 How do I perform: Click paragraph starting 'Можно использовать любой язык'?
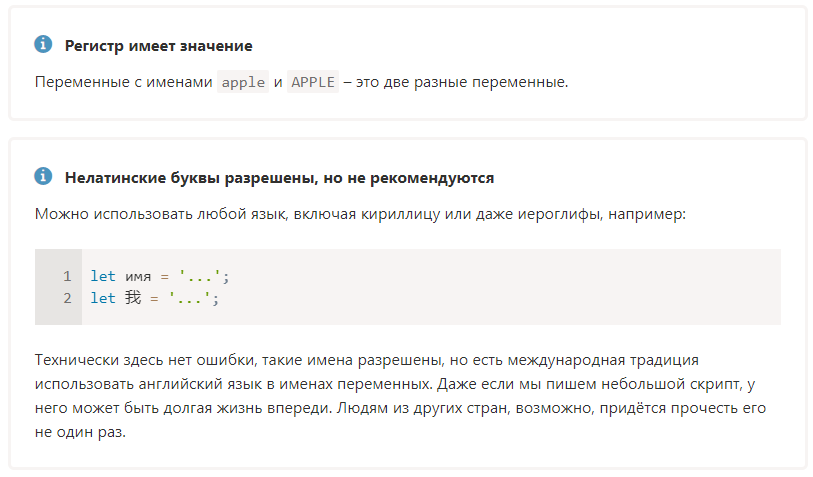pos(360,214)
